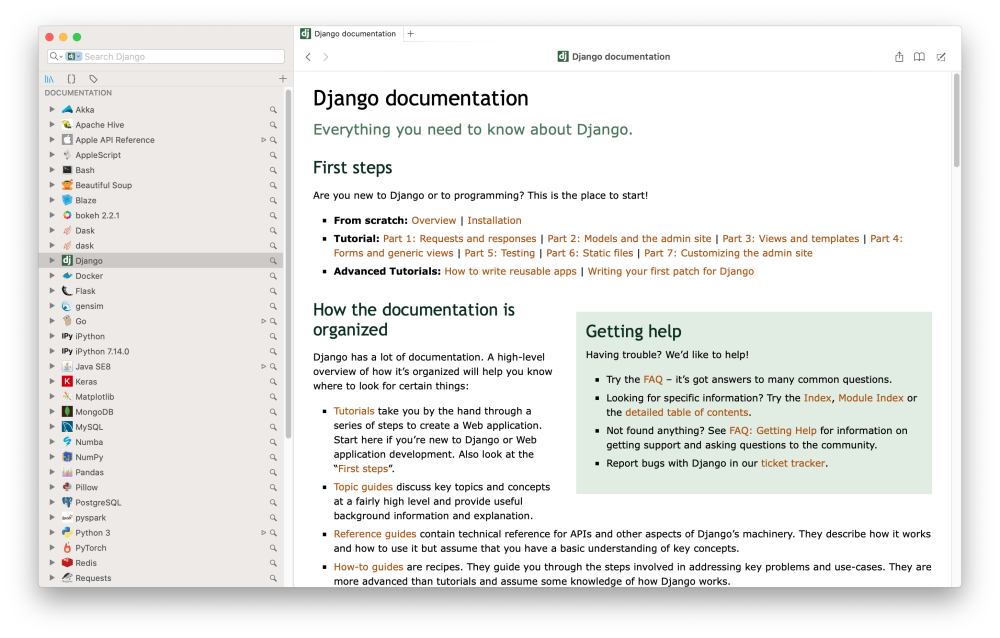
Task: Click the documentation page vertical scrollbar
Action: tap(957, 121)
